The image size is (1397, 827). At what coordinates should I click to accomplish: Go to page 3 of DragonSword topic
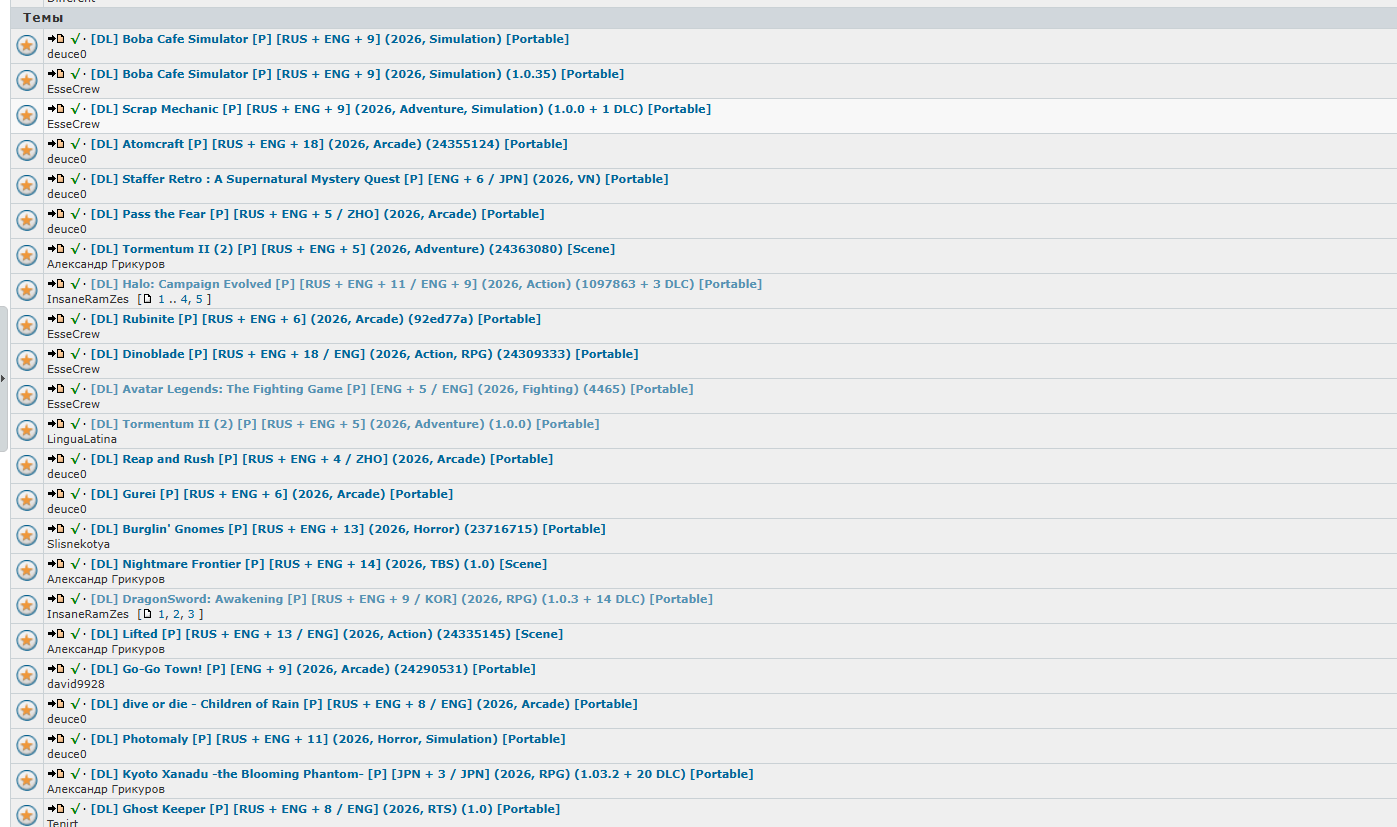191,614
